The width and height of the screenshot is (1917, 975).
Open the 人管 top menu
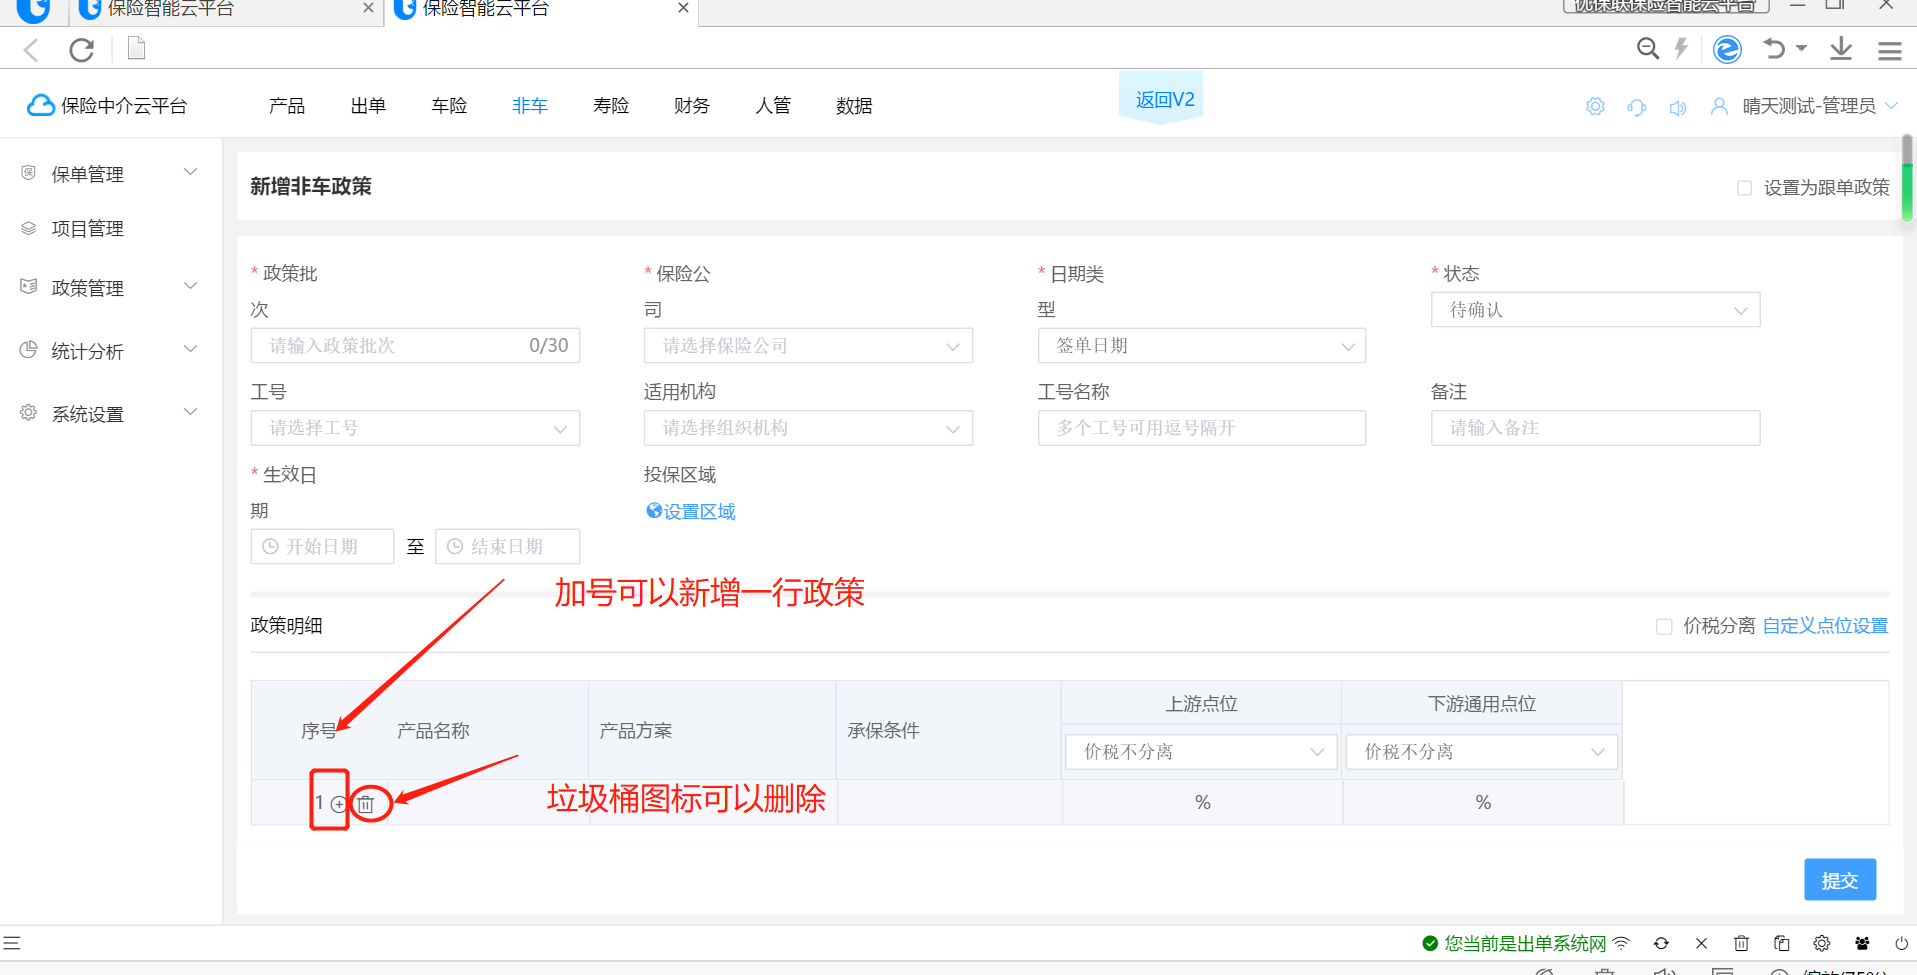click(x=773, y=106)
